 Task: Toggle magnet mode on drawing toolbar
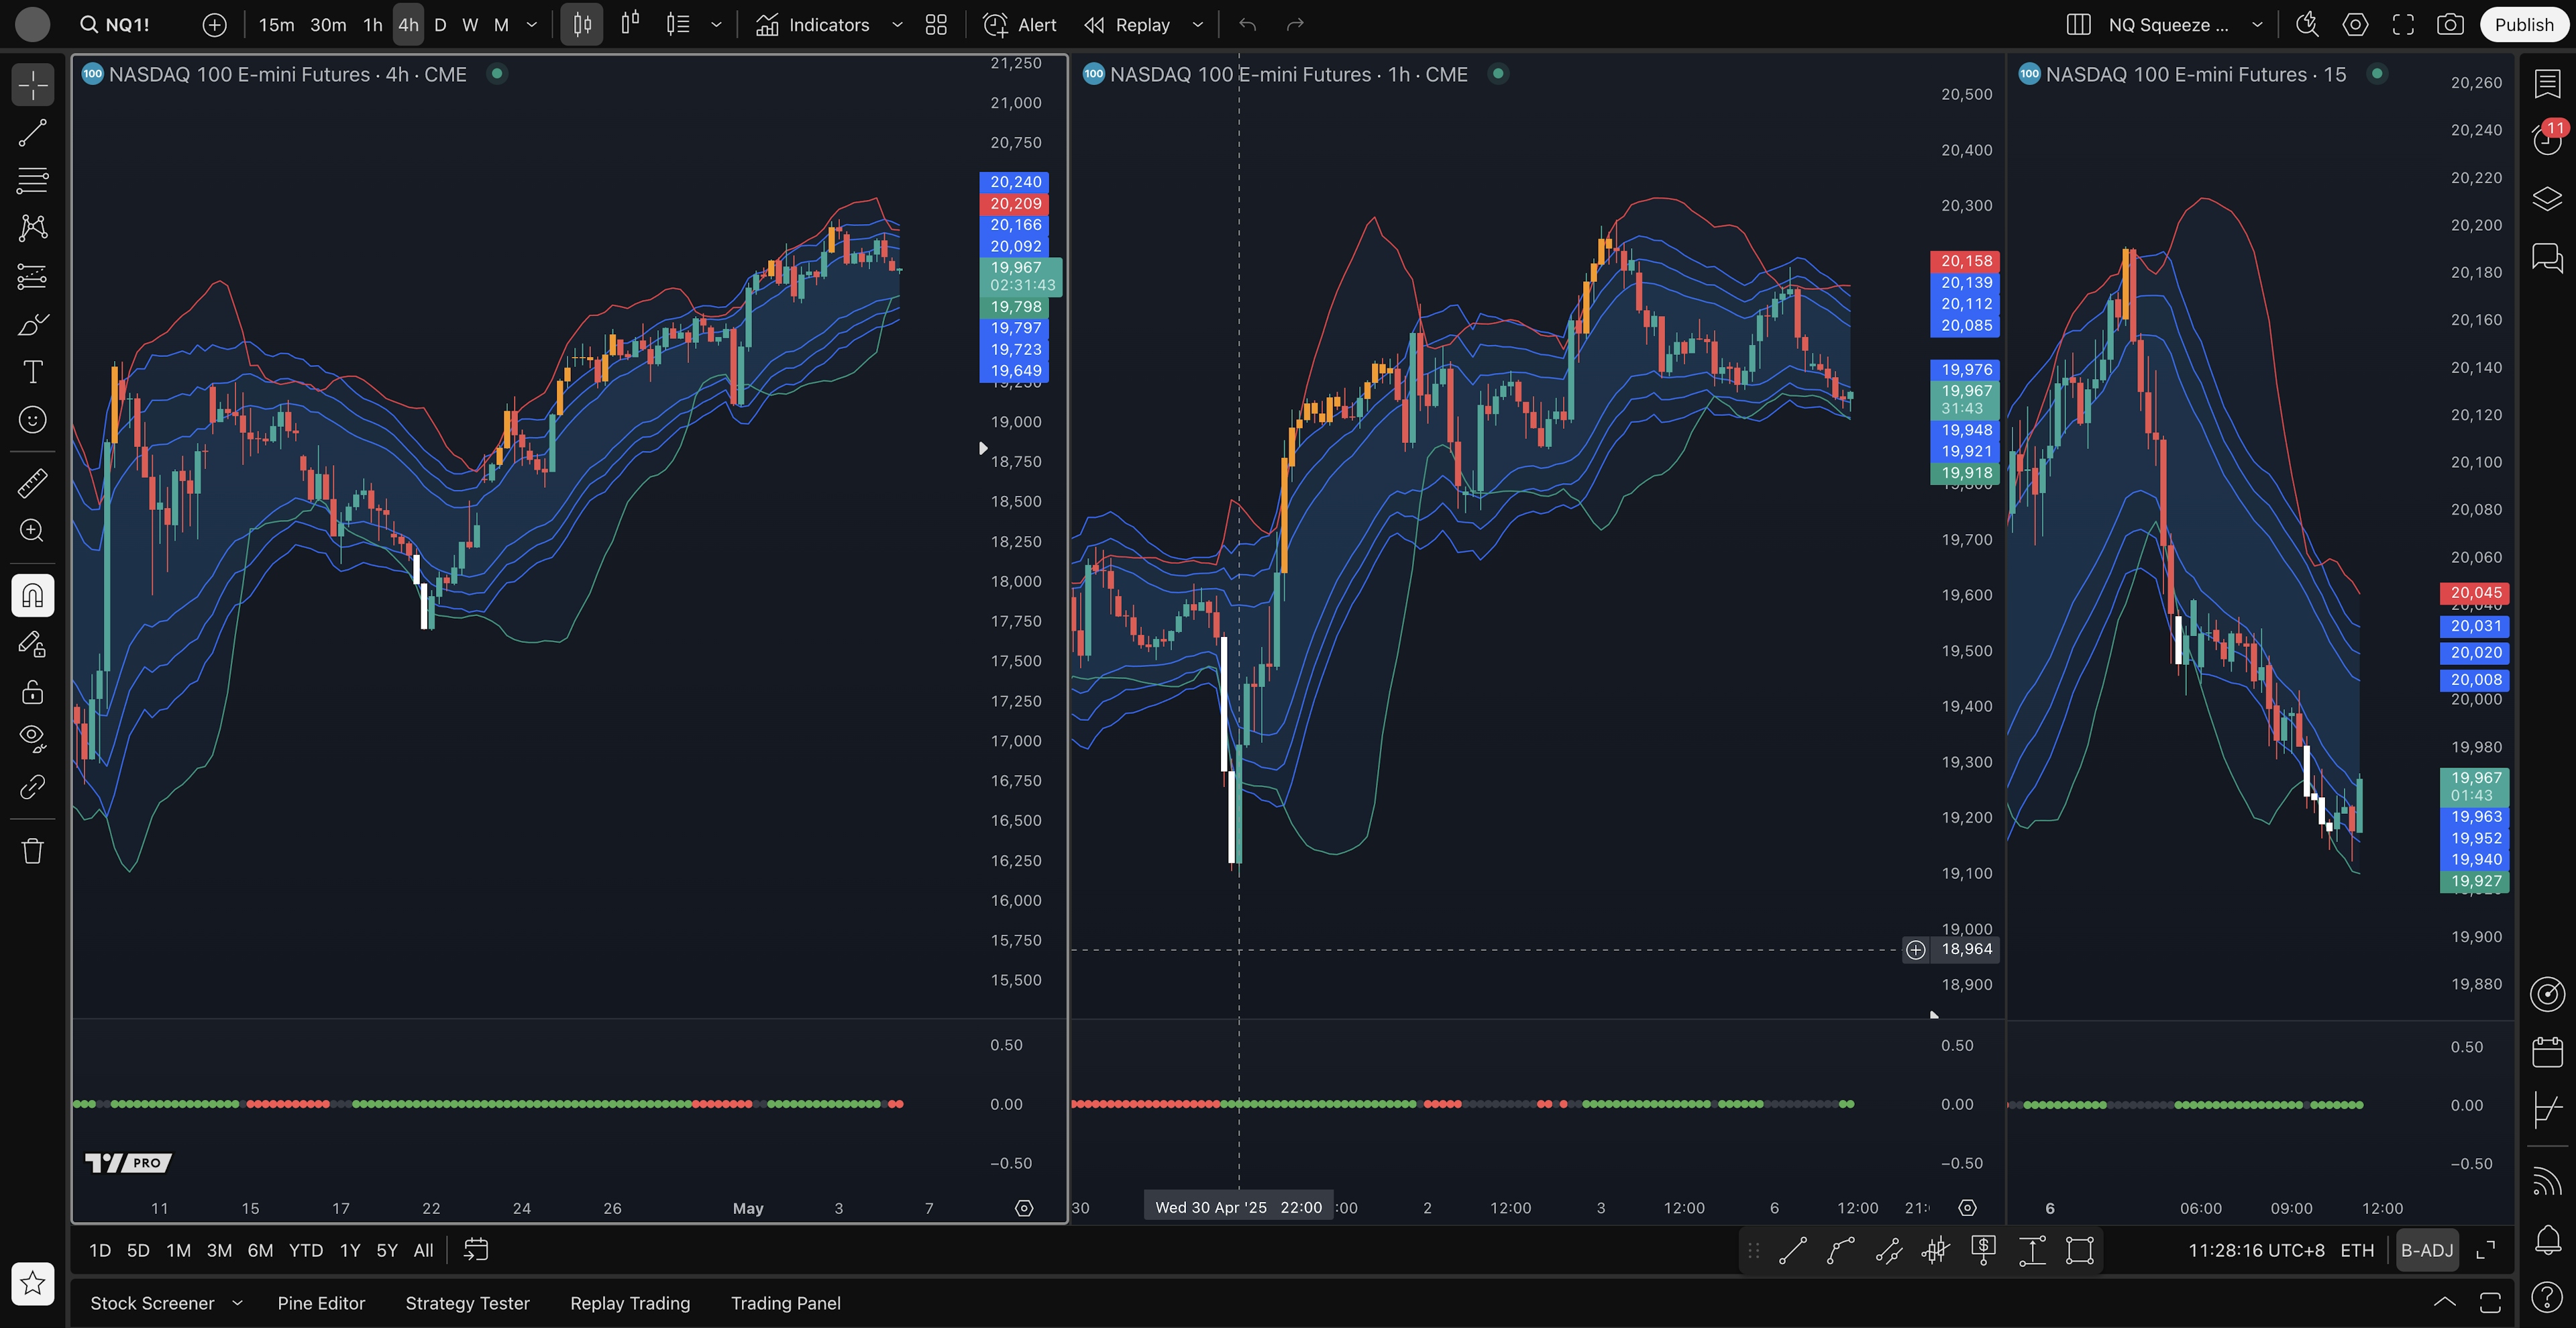coord(32,596)
